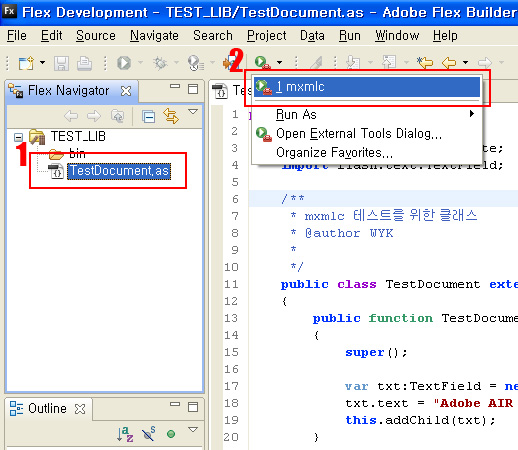Open the New wizard dropdown arrow
This screenshot has width=518, height=450.
coord(42,62)
